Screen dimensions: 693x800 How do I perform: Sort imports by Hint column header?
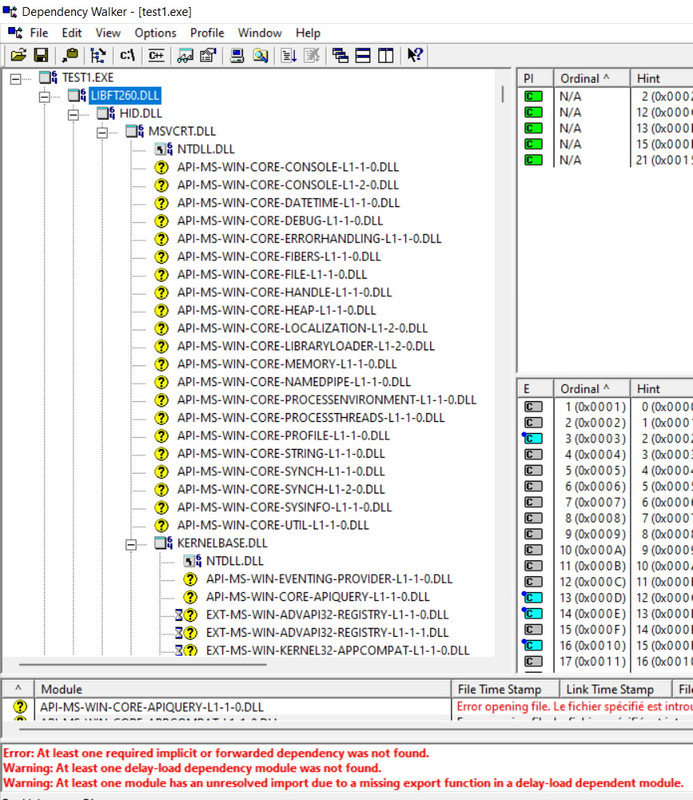[x=662, y=78]
